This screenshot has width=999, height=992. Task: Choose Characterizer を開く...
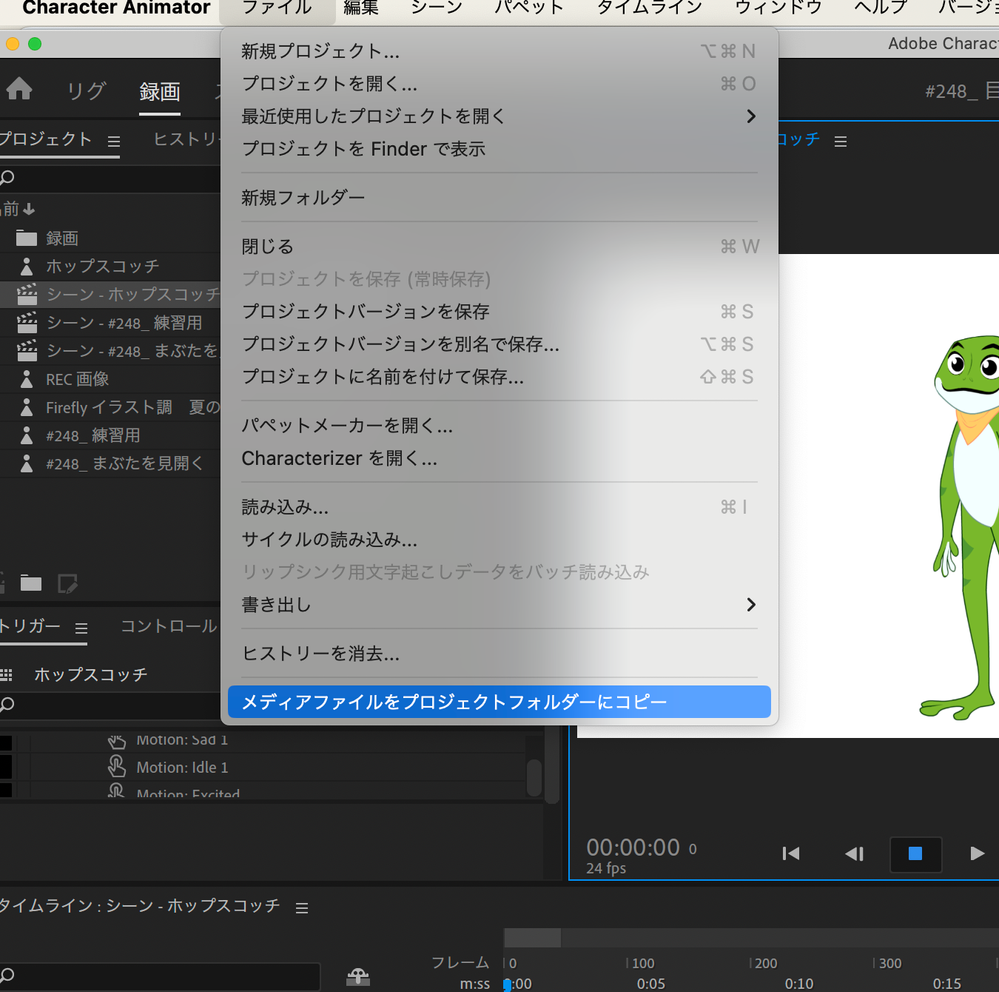pos(499,458)
